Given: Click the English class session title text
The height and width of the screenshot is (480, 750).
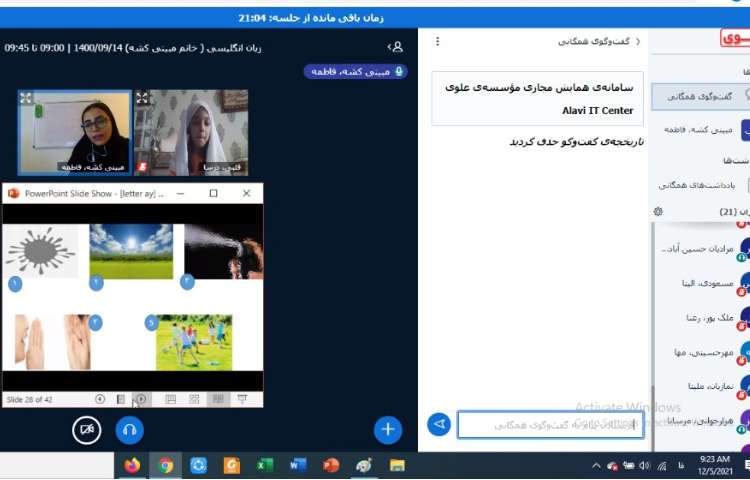Looking at the screenshot, I should (x=133, y=48).
